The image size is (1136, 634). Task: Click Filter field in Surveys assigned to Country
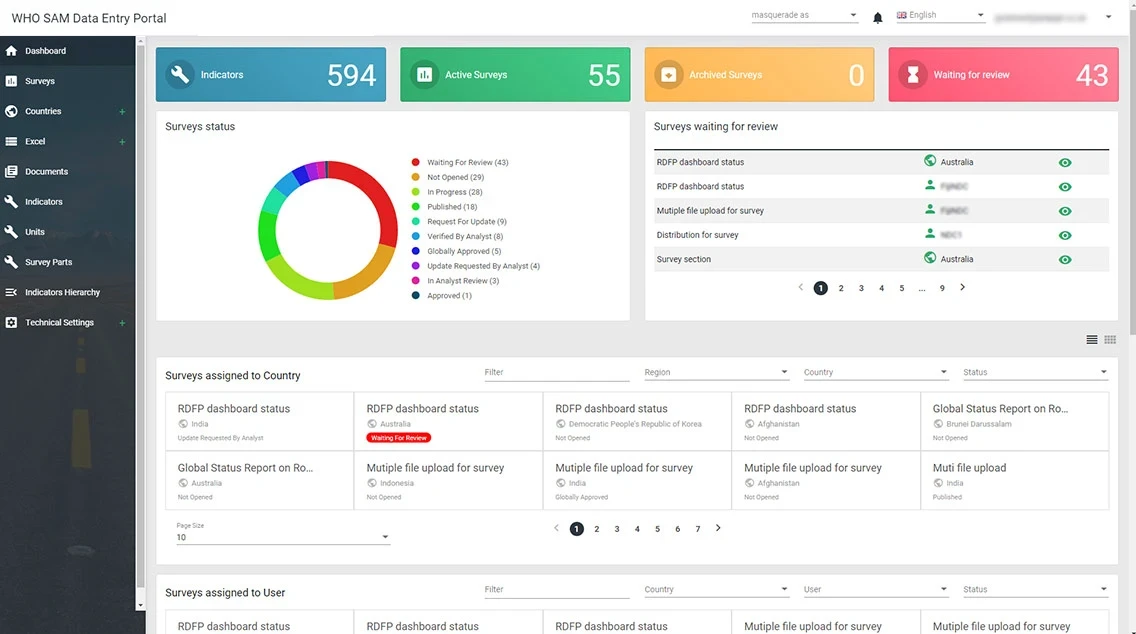[556, 372]
